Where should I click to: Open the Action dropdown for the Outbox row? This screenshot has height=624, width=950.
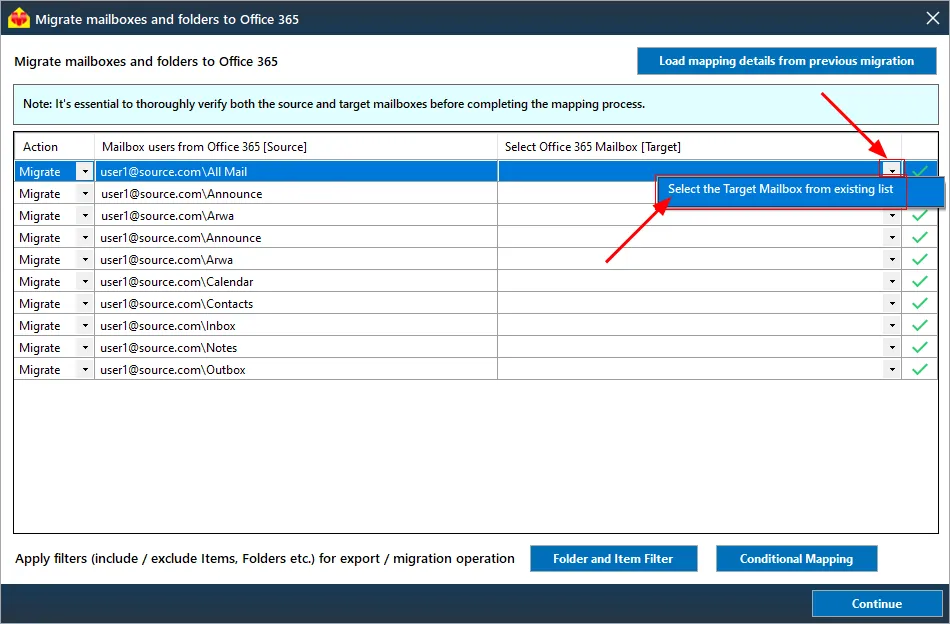tap(85, 370)
